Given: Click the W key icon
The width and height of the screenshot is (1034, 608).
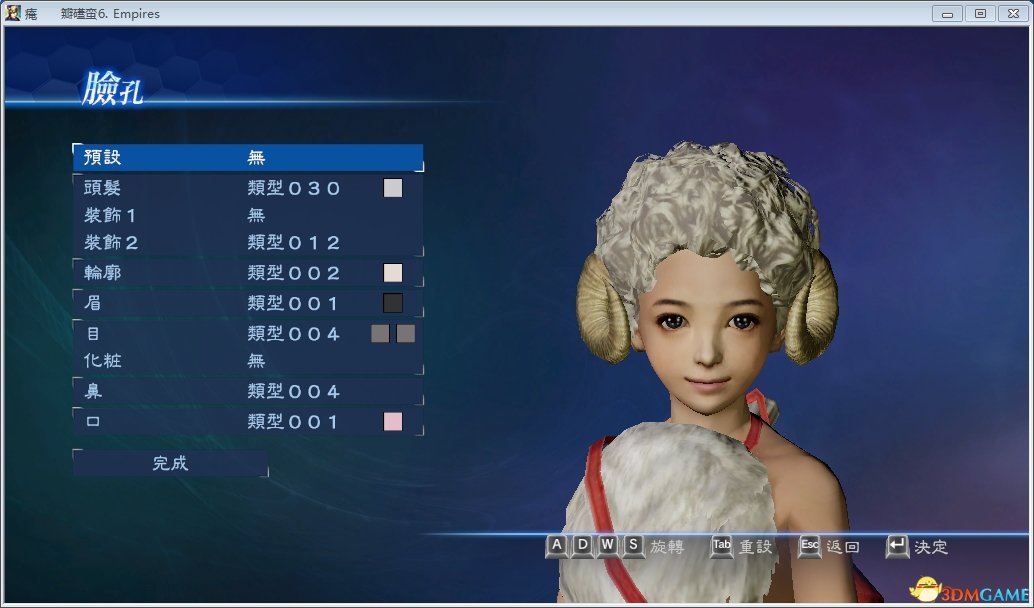Looking at the screenshot, I should point(607,546).
